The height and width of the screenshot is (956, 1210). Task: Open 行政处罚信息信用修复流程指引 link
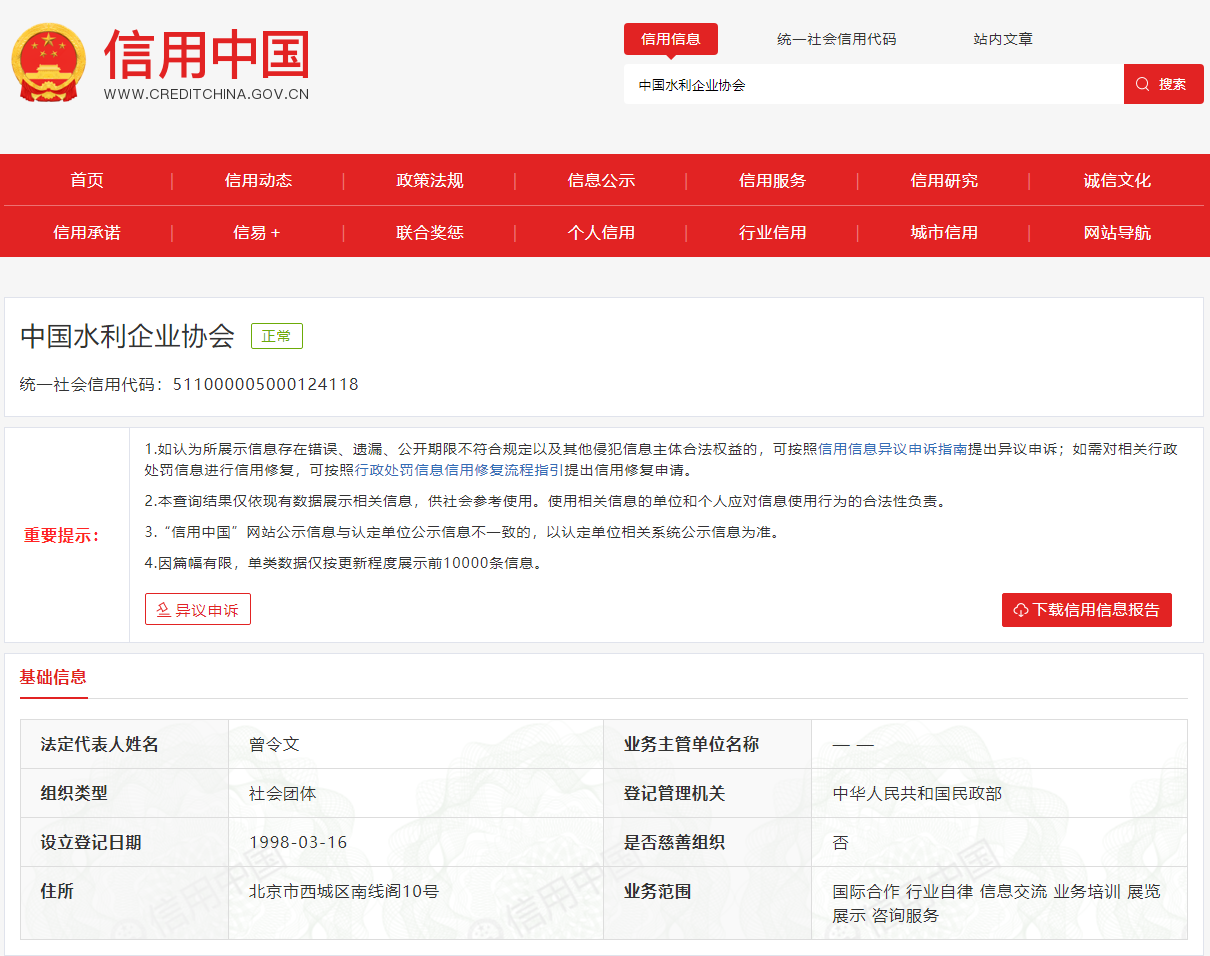[x=459, y=470]
